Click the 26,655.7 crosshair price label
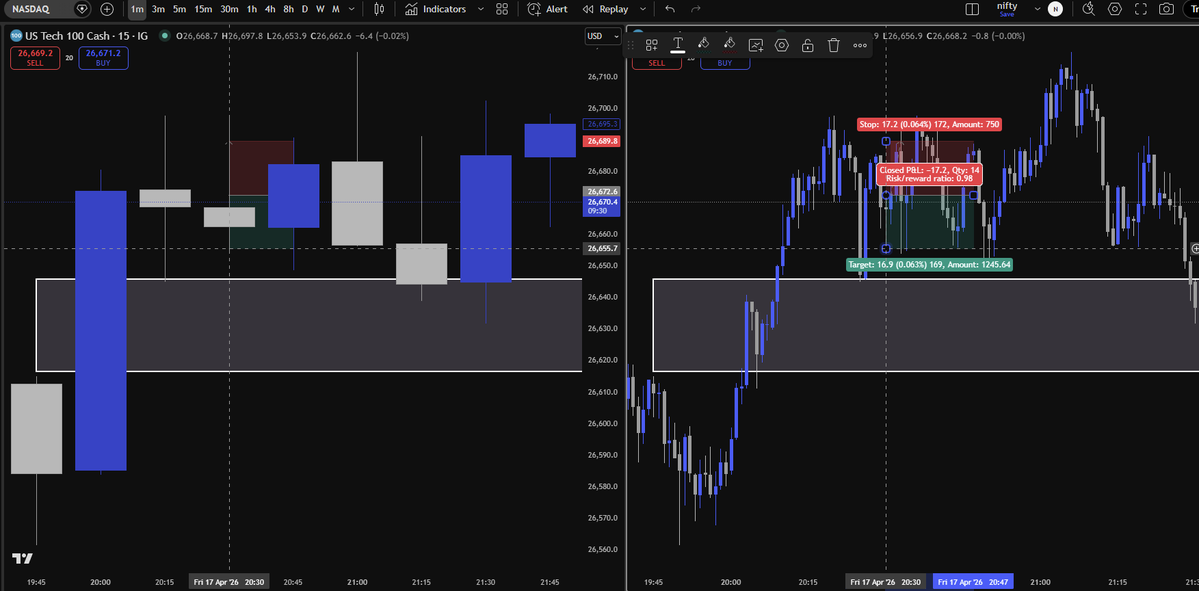Viewport: 1199px width, 591px height. (x=601, y=248)
